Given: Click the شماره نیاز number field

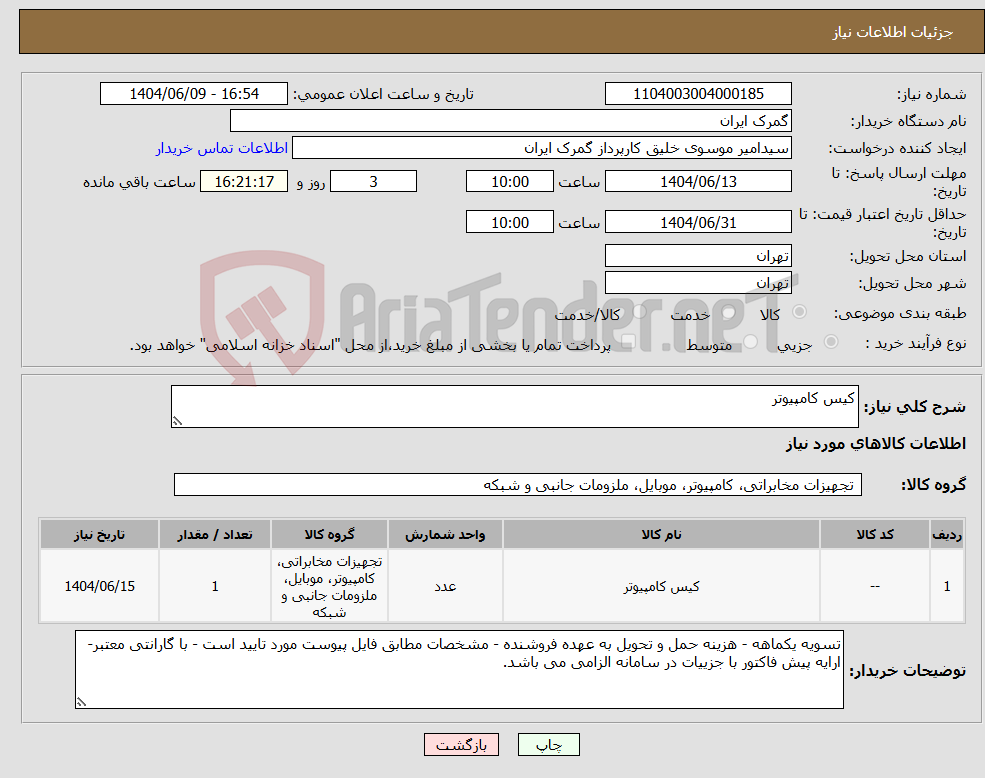Looking at the screenshot, I should [x=698, y=93].
